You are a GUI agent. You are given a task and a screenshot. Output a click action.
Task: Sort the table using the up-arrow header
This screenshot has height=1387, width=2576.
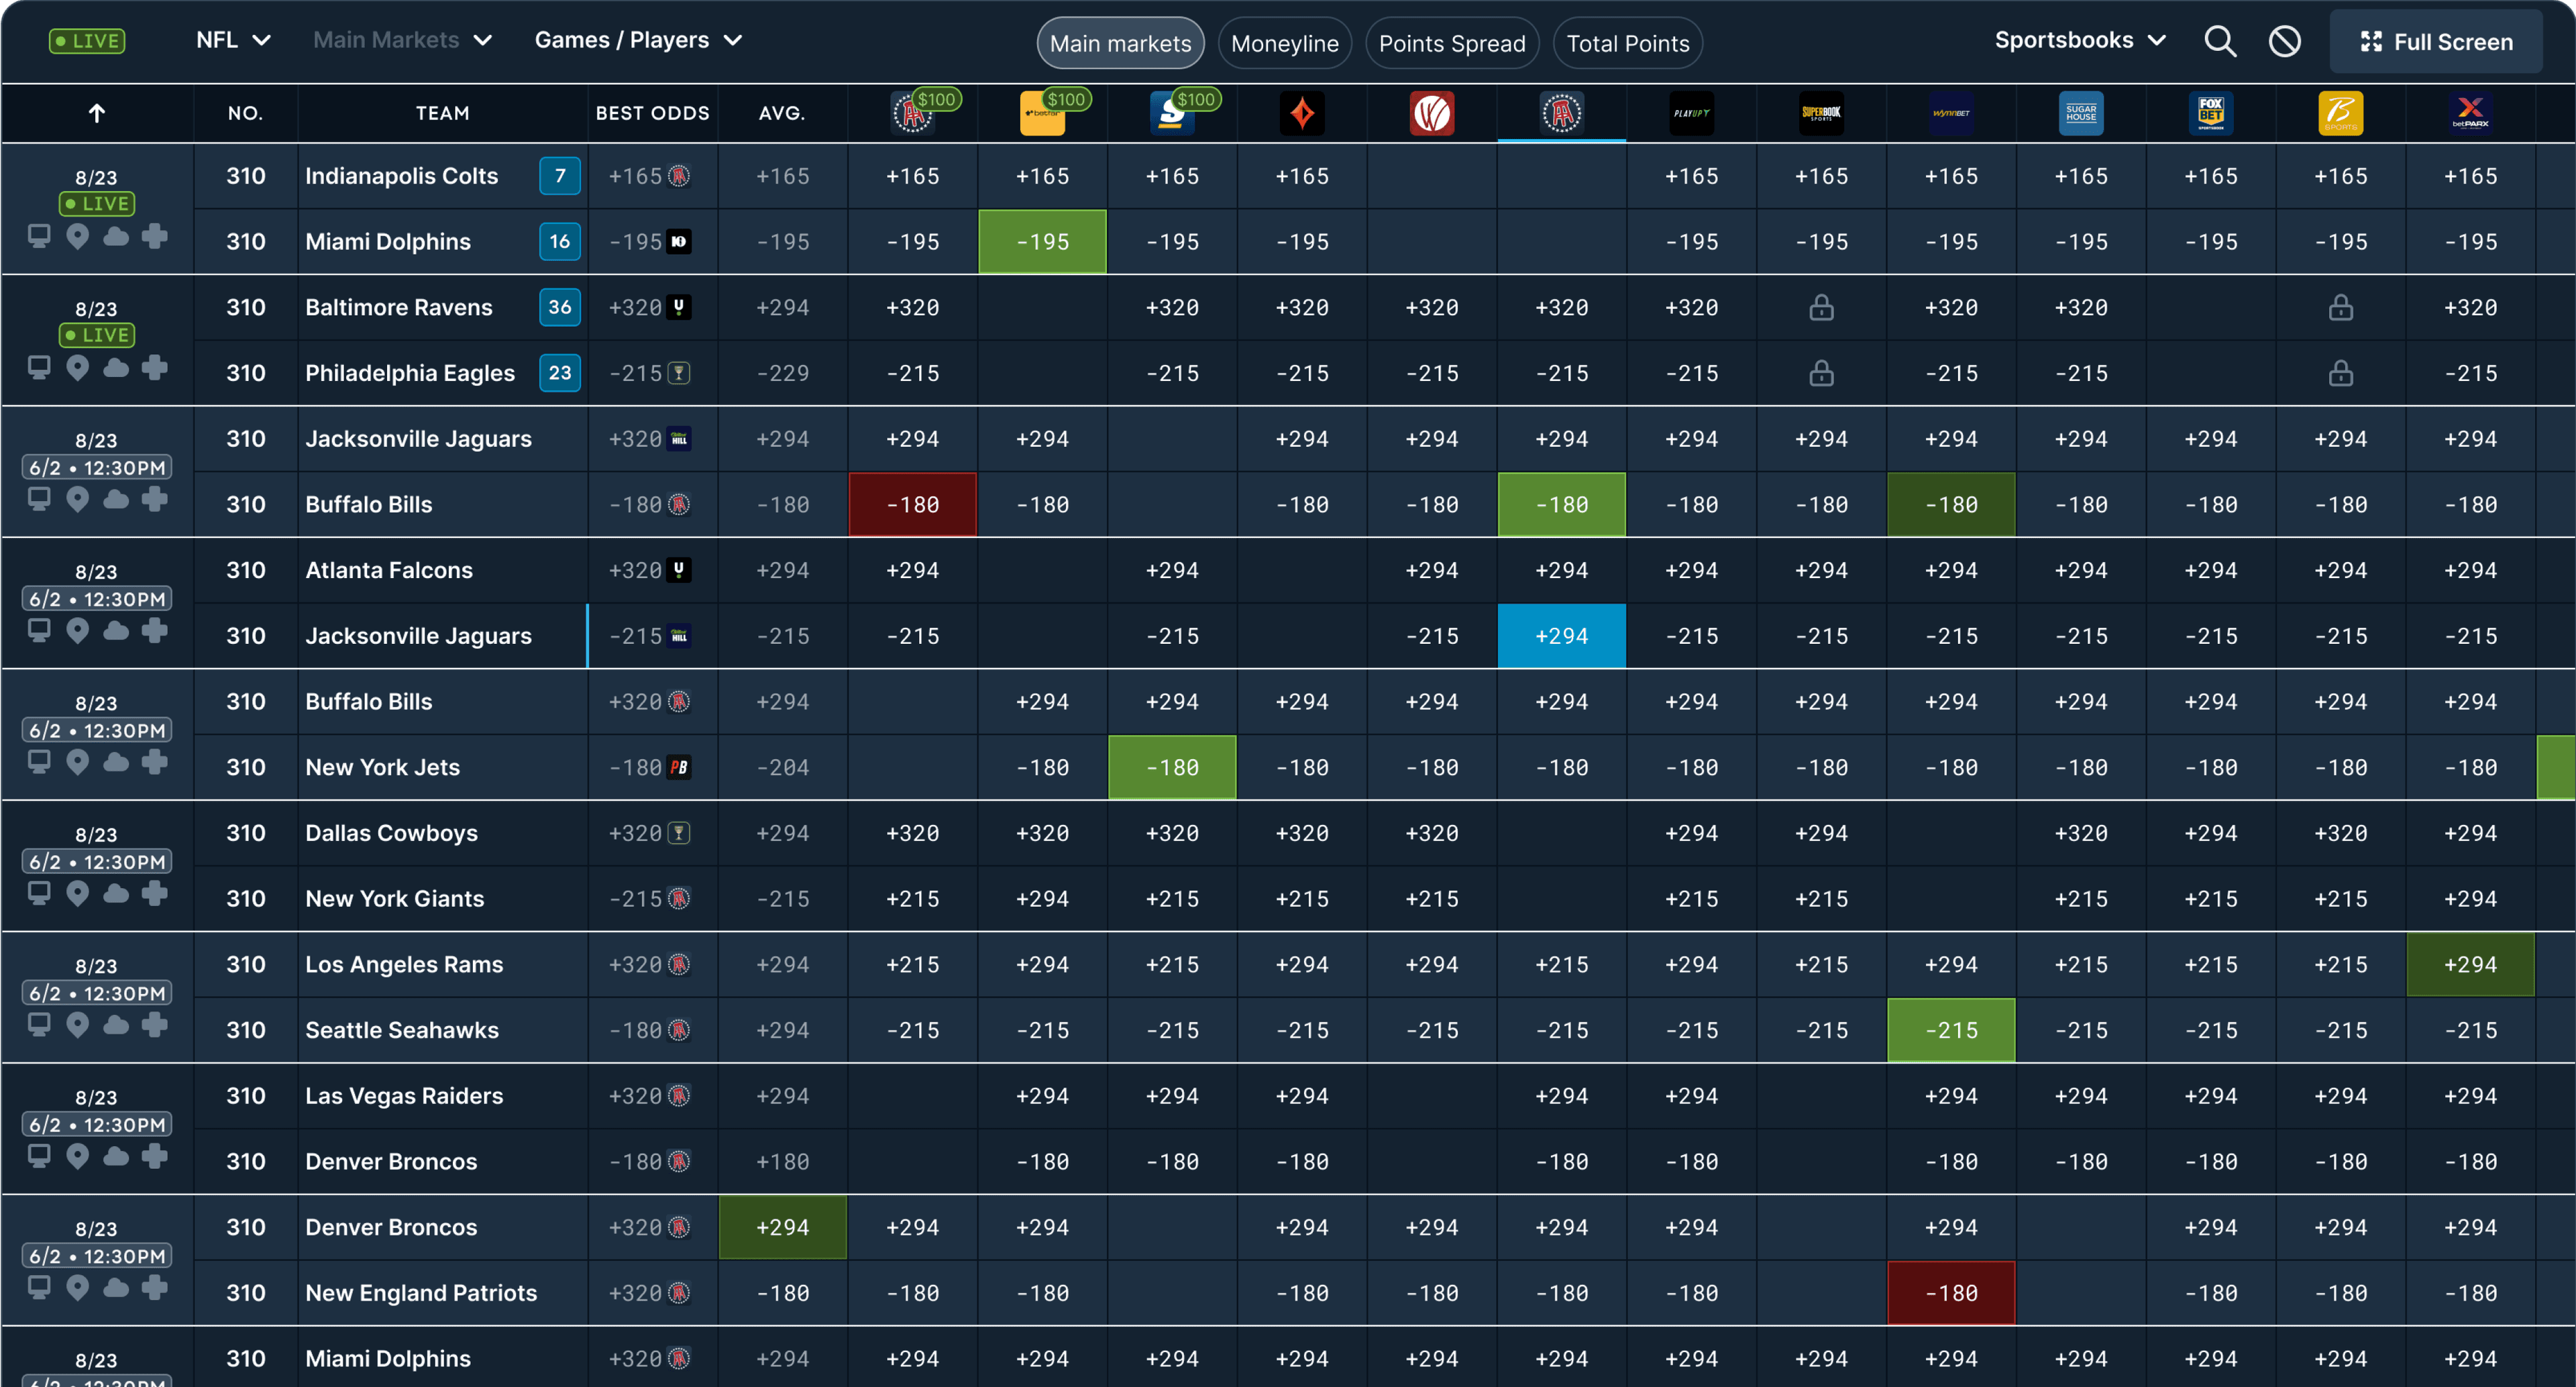pyautogui.click(x=97, y=113)
